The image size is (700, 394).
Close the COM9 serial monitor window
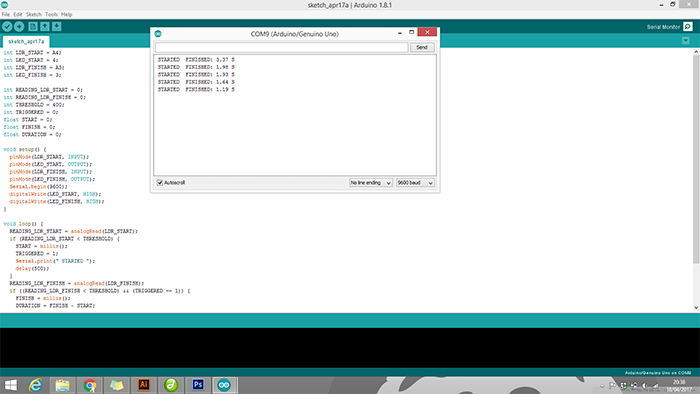point(427,32)
